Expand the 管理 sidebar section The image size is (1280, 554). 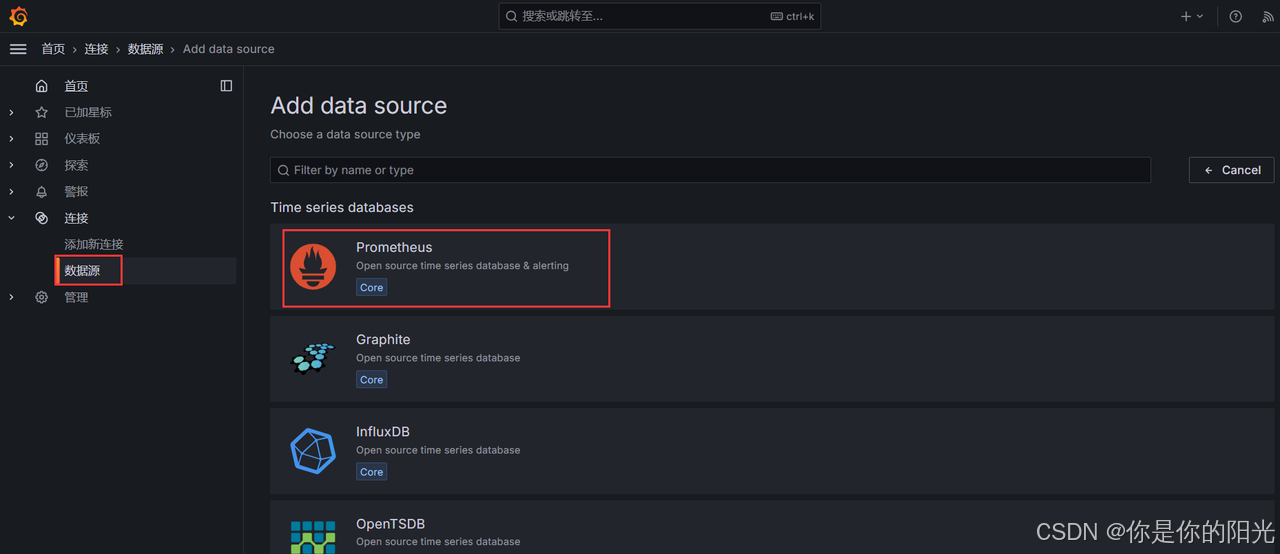coord(12,297)
